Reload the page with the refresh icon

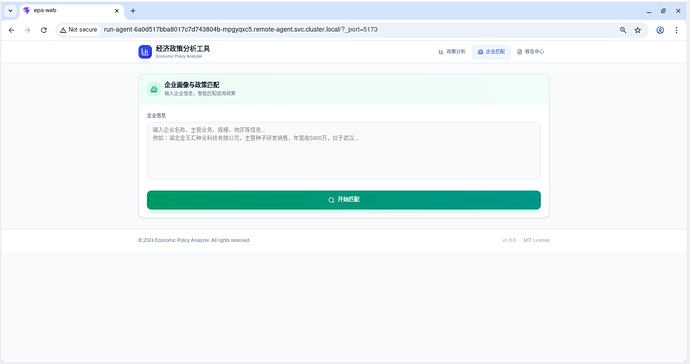(44, 30)
